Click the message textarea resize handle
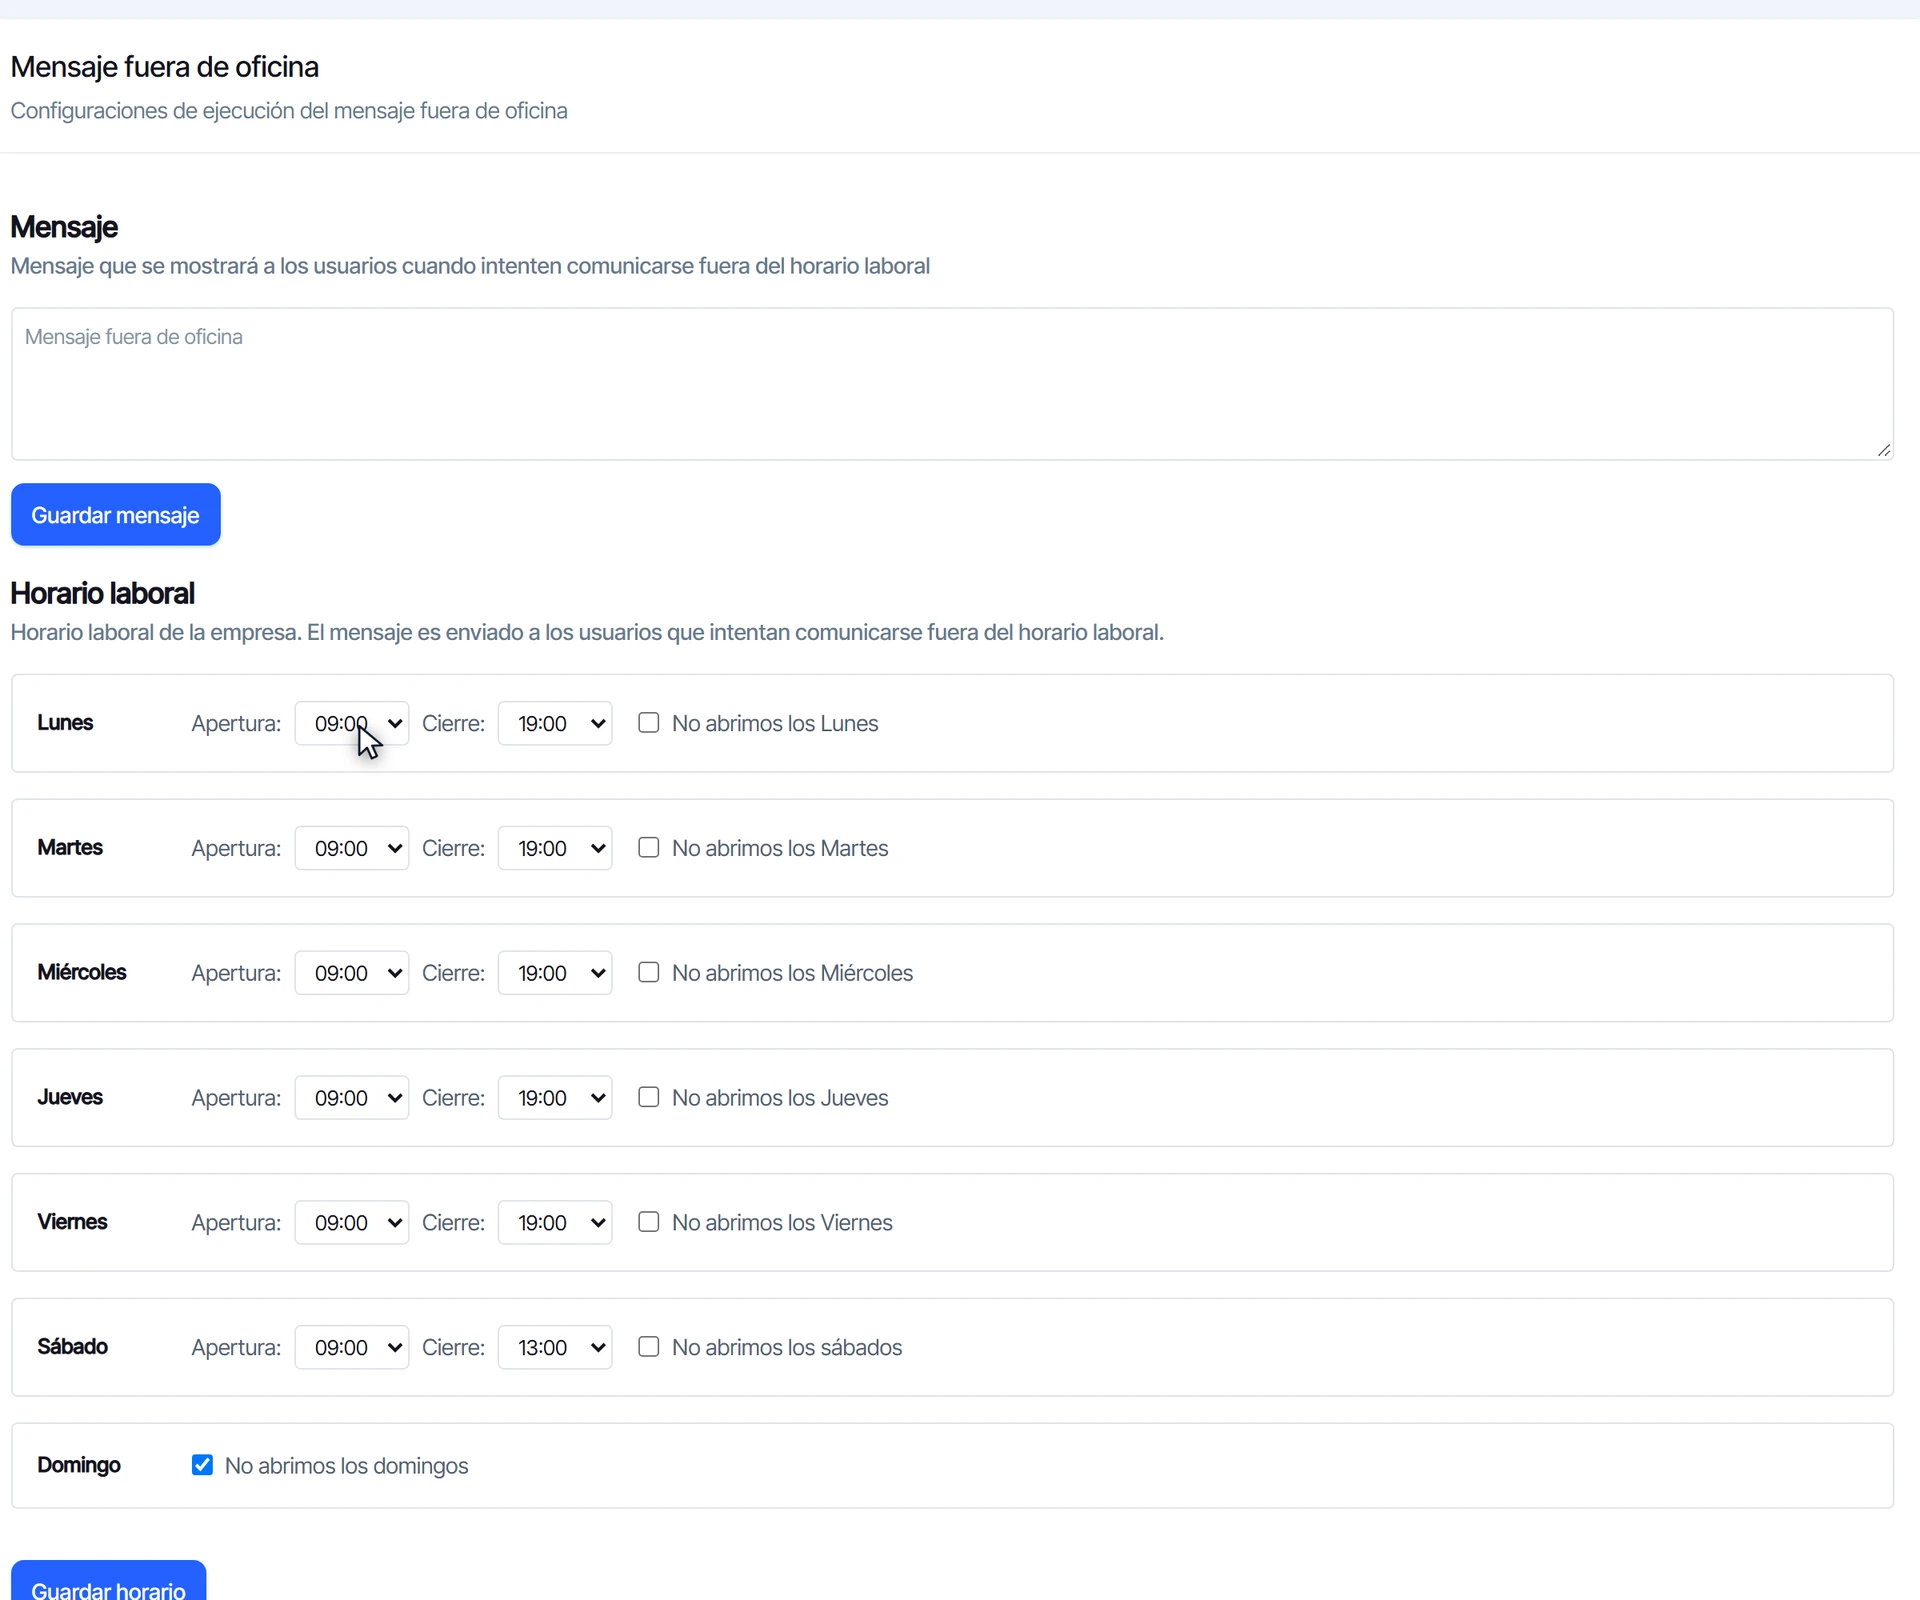 pos(1884,450)
